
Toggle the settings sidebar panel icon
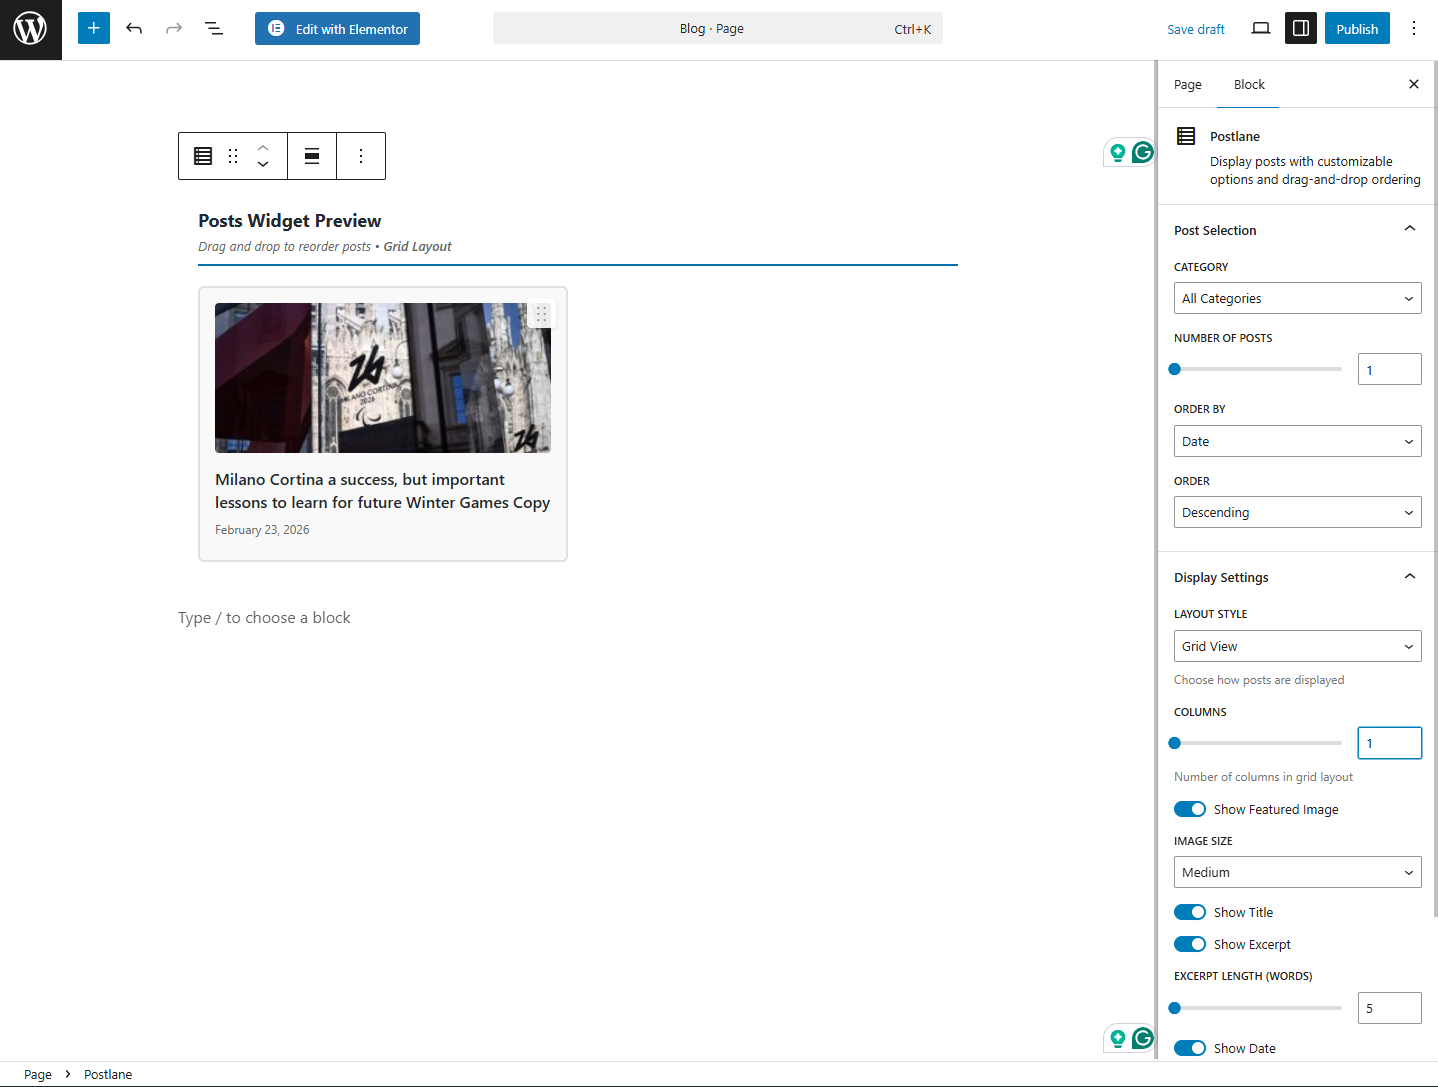(x=1301, y=29)
